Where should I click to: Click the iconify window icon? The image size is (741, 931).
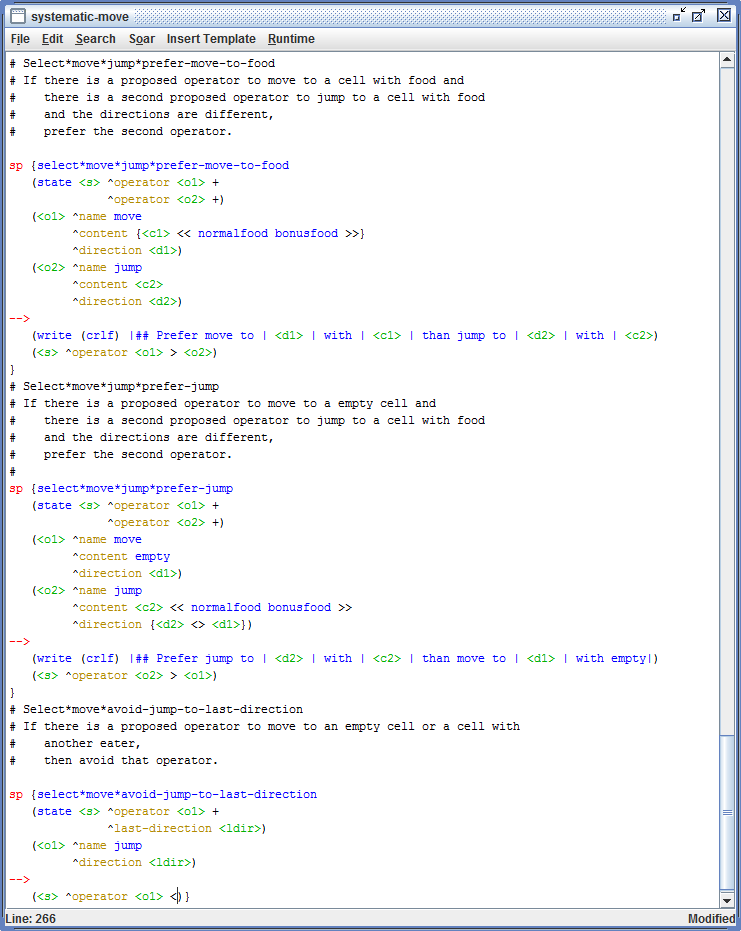click(x=679, y=15)
